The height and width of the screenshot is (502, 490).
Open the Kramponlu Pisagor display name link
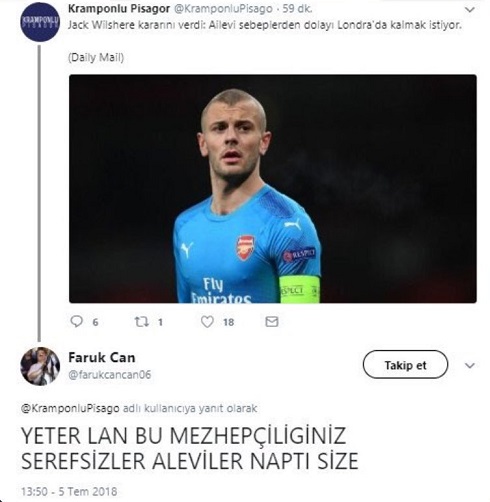[119, 9]
